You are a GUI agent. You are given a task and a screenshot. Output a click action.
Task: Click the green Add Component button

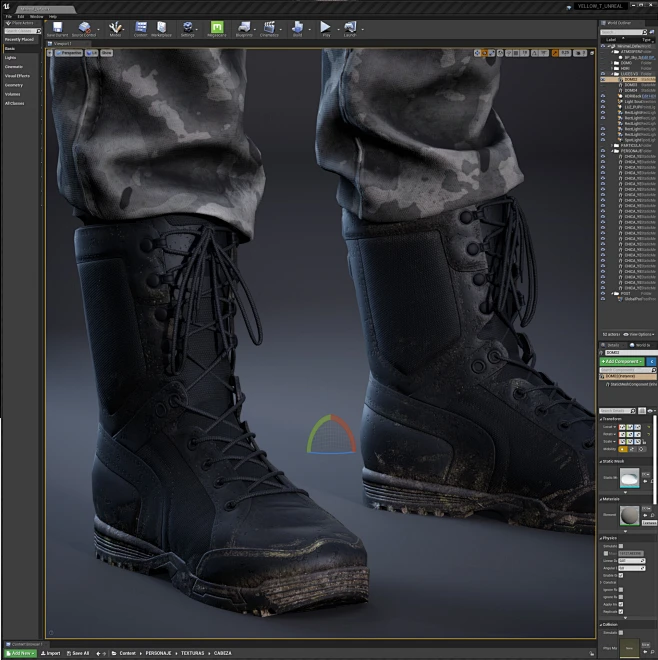click(x=622, y=362)
